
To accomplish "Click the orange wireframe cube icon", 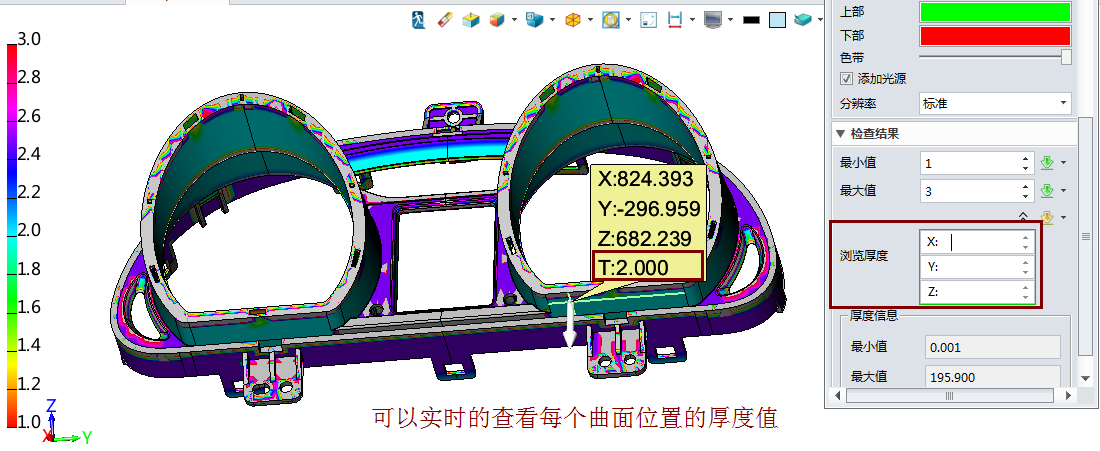I will click(573, 19).
